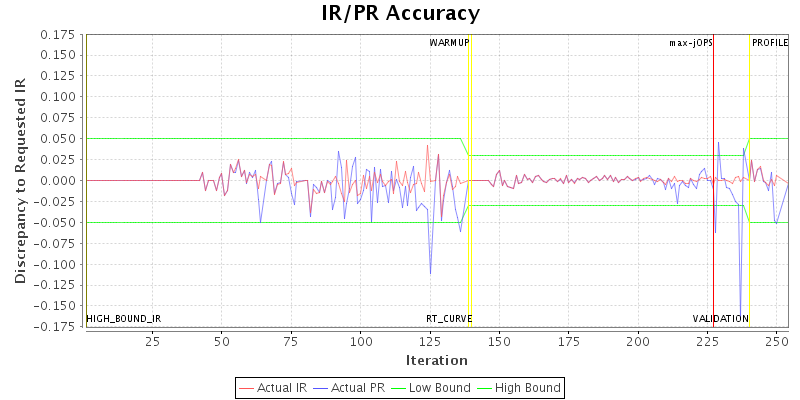Click the red line swatch beside Actual IR

pos(247,387)
